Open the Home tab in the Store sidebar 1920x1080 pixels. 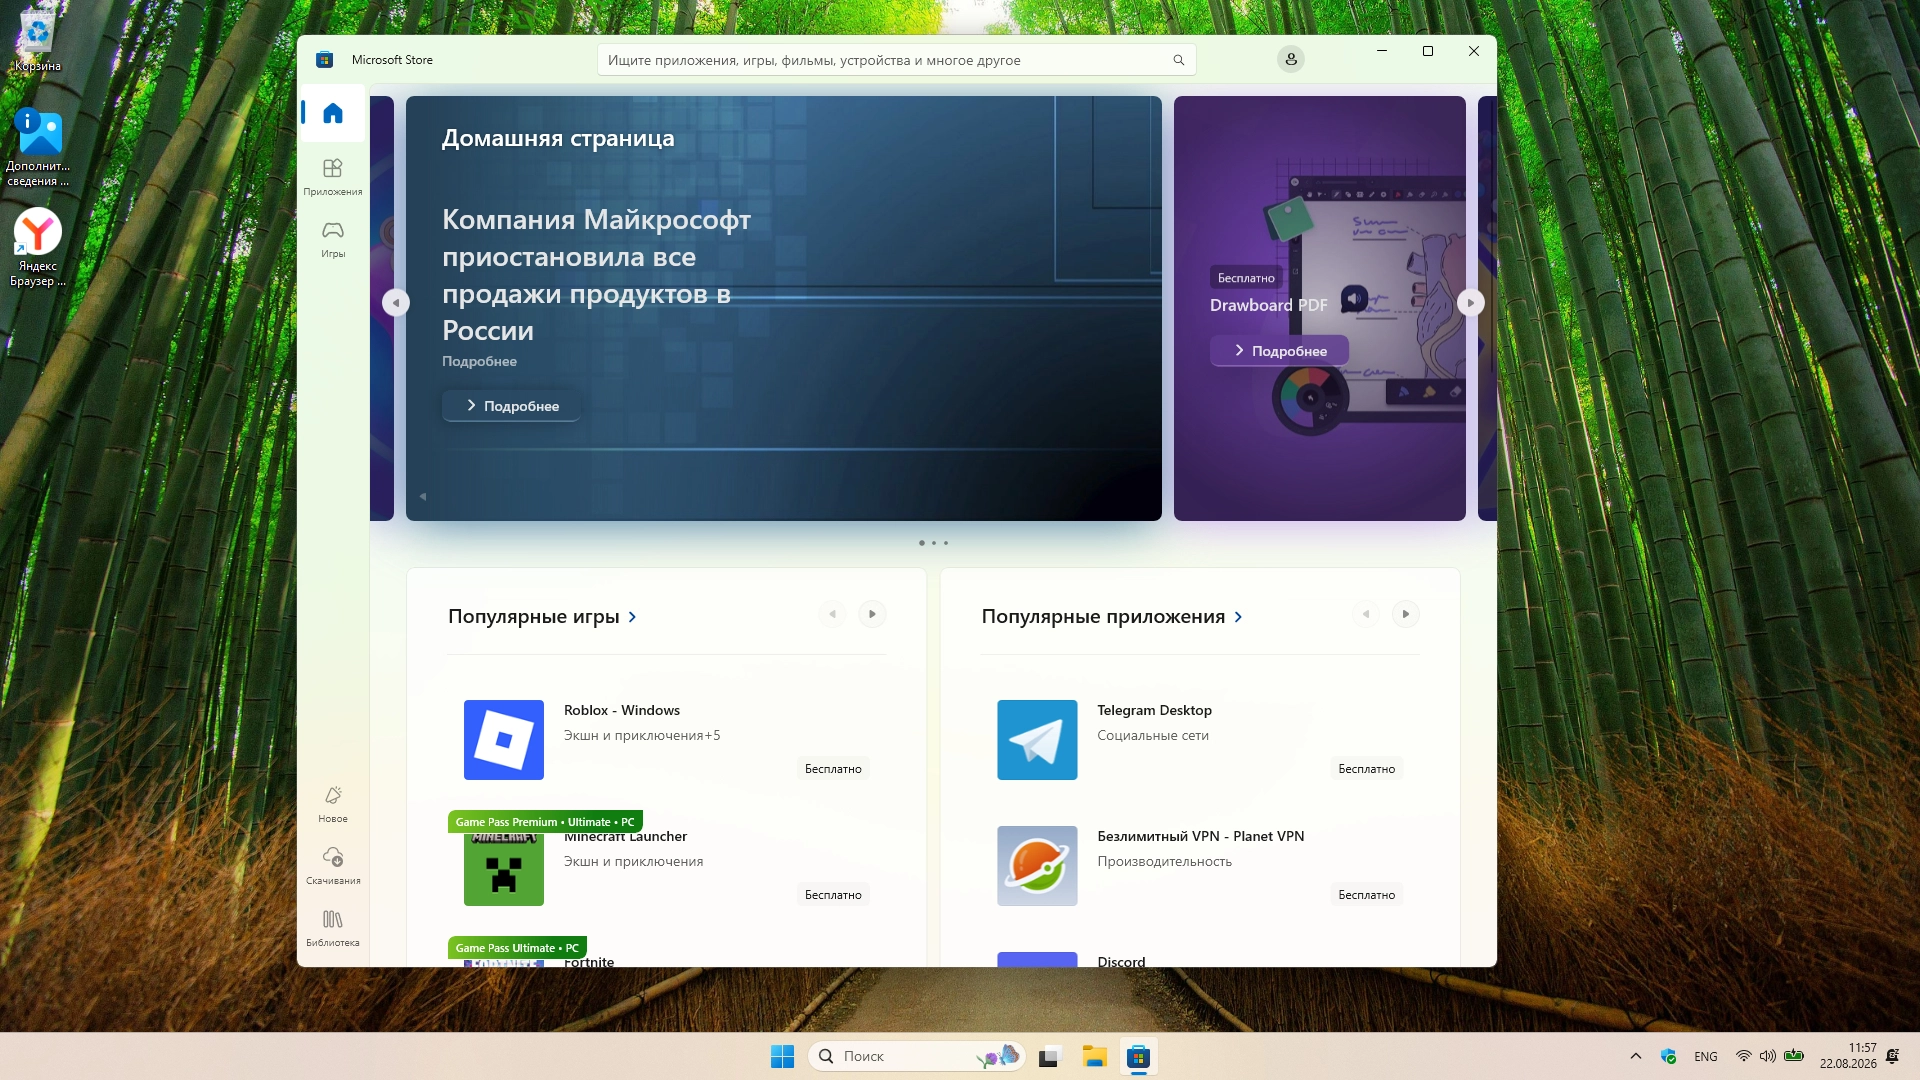[333, 113]
